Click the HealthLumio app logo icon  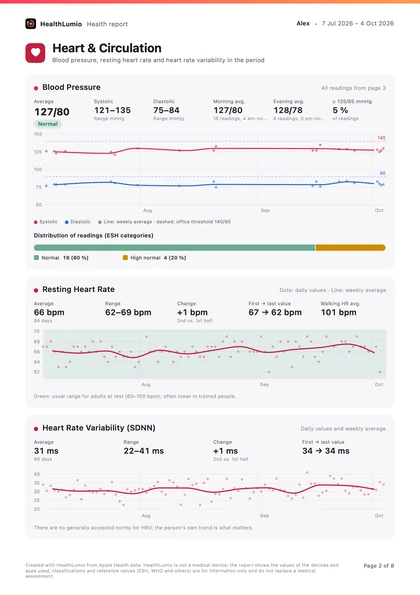(x=31, y=24)
